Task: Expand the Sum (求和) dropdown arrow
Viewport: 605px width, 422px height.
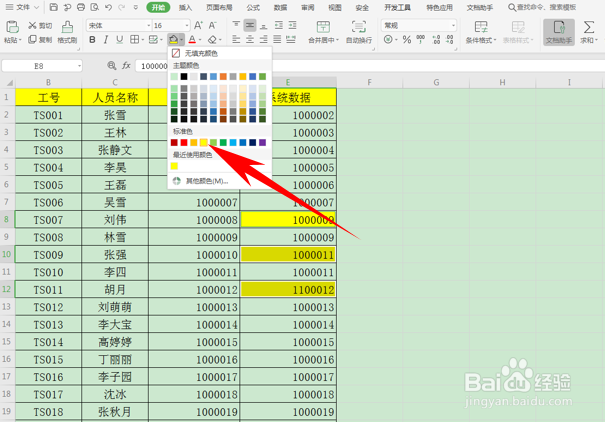Action: 597,40
